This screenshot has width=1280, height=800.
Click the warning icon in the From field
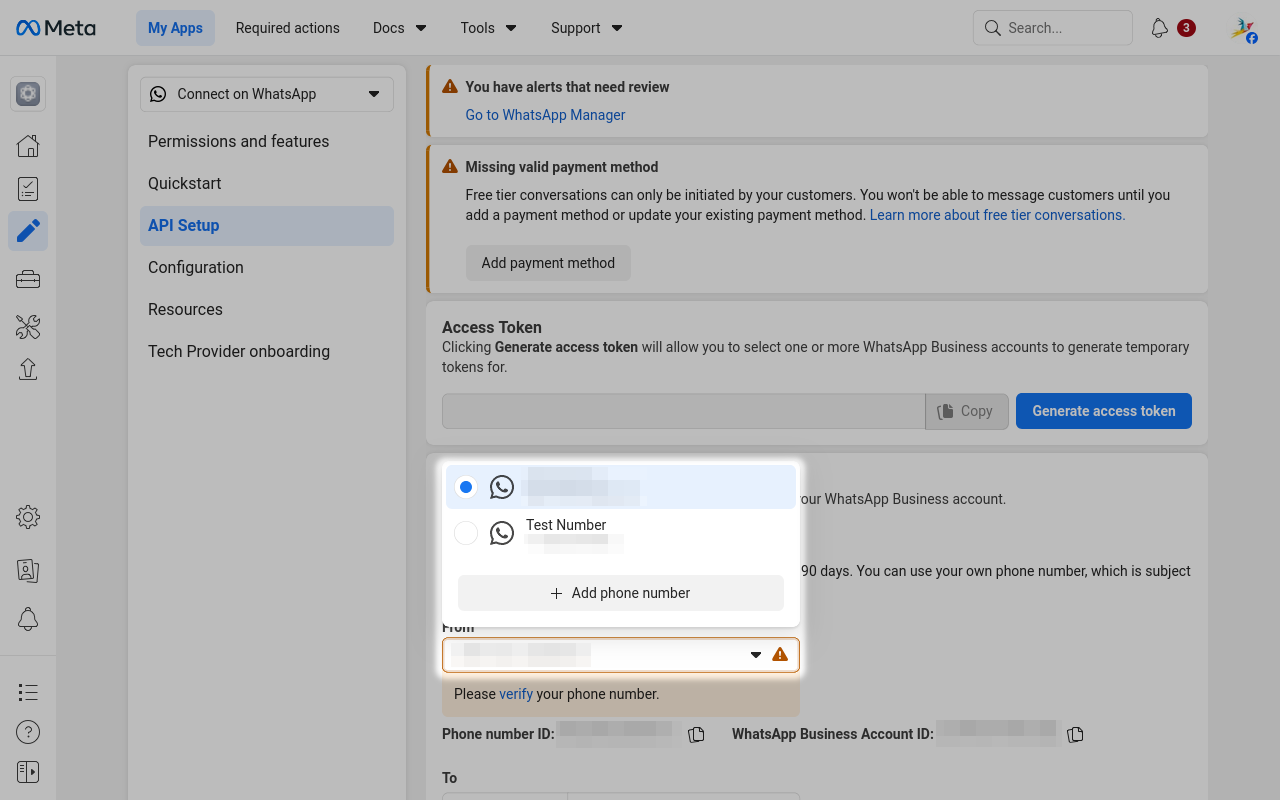(780, 655)
